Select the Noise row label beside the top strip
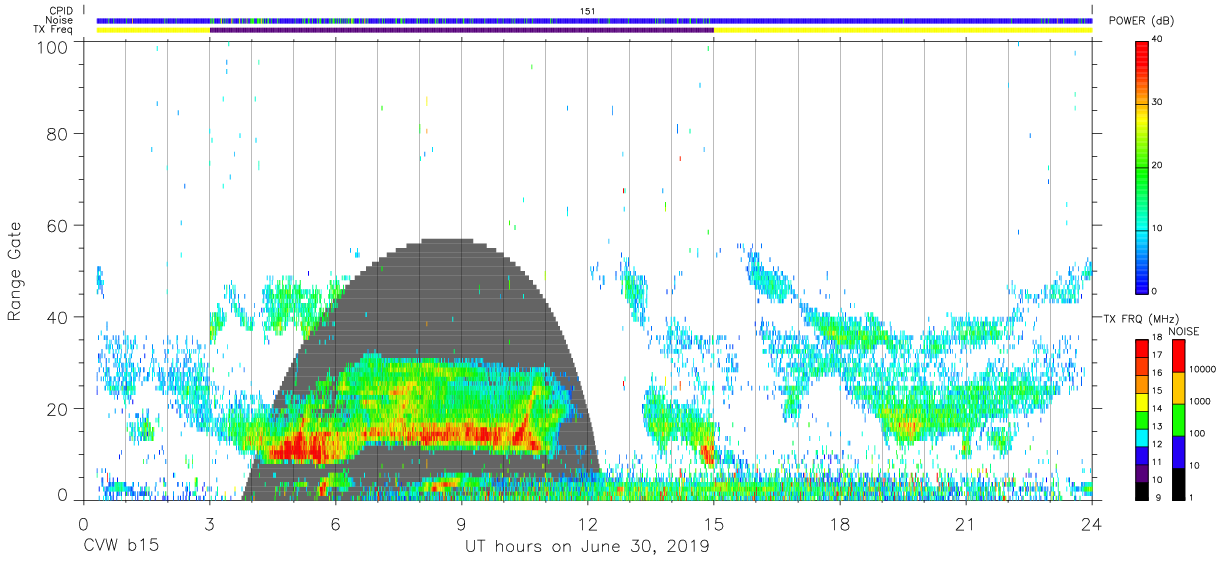The image size is (1228, 567). tap(59, 20)
